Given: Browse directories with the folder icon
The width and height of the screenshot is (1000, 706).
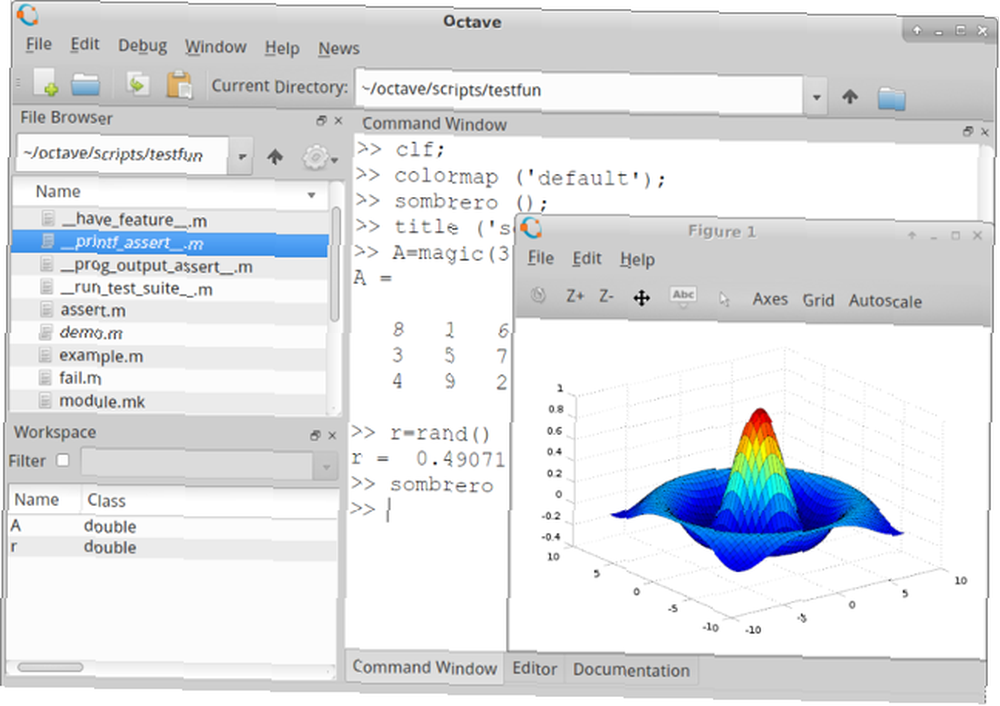Looking at the screenshot, I should tap(891, 98).
